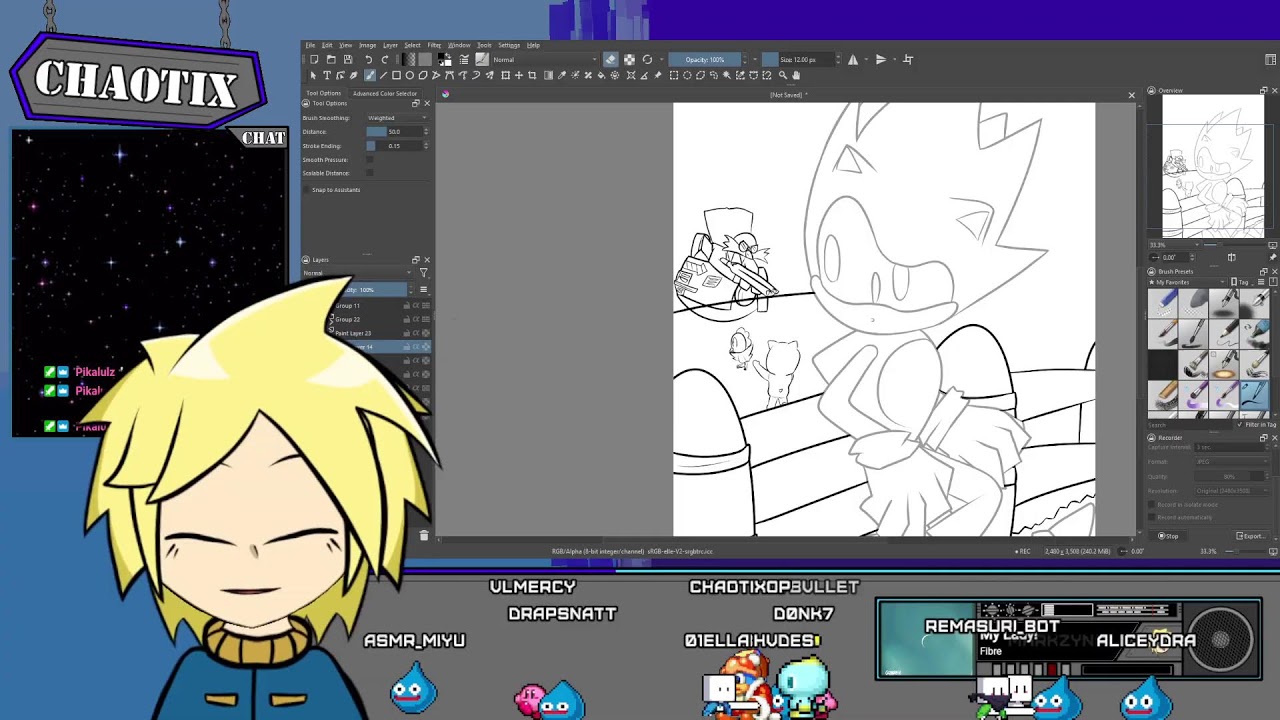Switch to Tool Options tab
This screenshot has height=720, width=1280.
click(323, 93)
